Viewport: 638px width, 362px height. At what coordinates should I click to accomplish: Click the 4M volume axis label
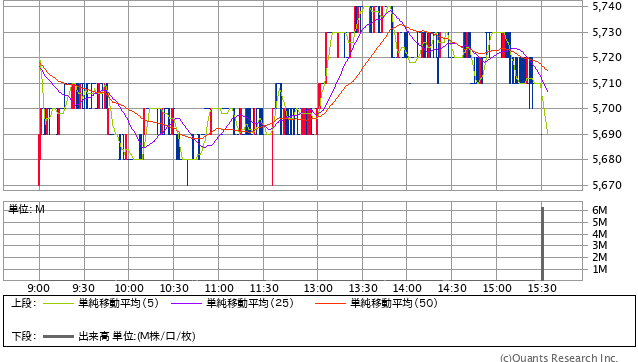click(x=600, y=234)
